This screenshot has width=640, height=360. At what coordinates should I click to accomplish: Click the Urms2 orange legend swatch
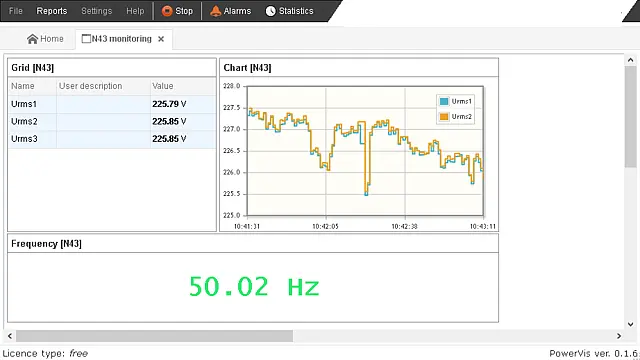coord(444,117)
